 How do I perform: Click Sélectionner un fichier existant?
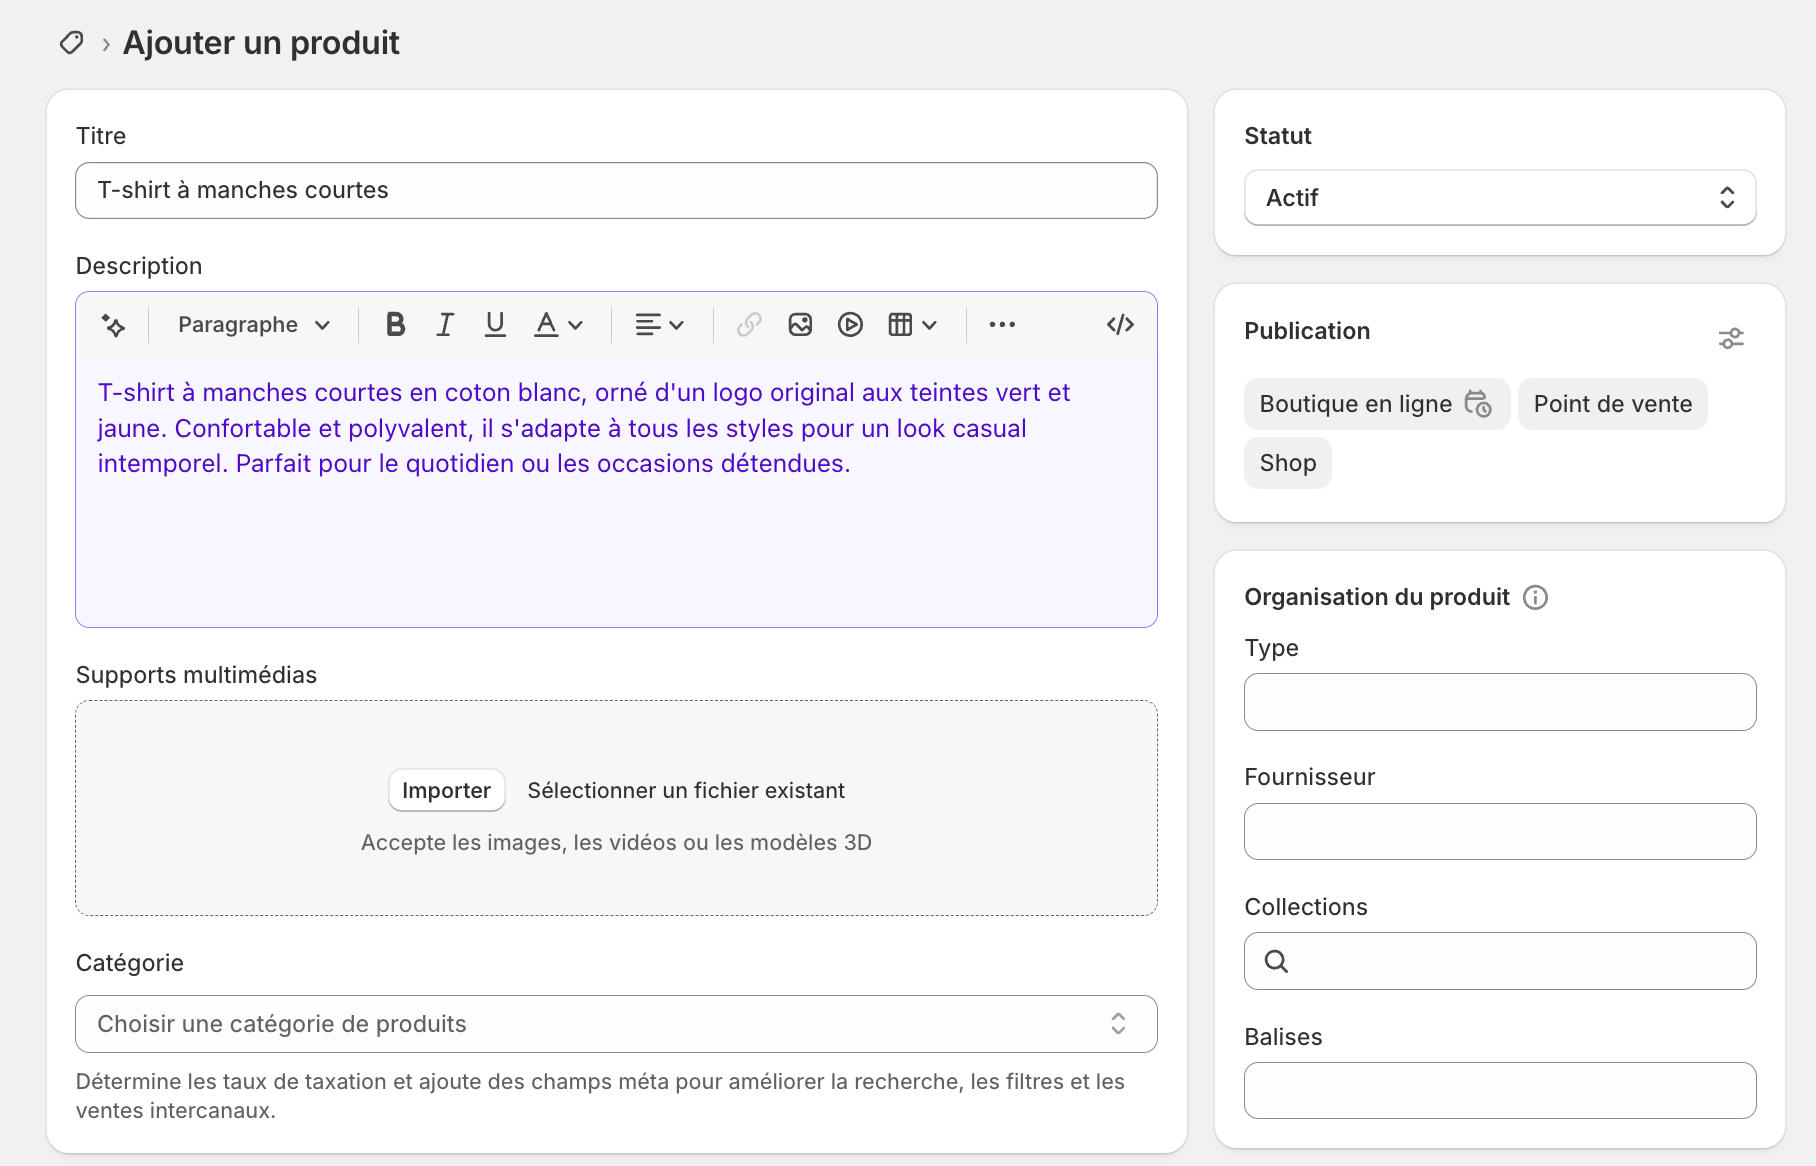[686, 789]
